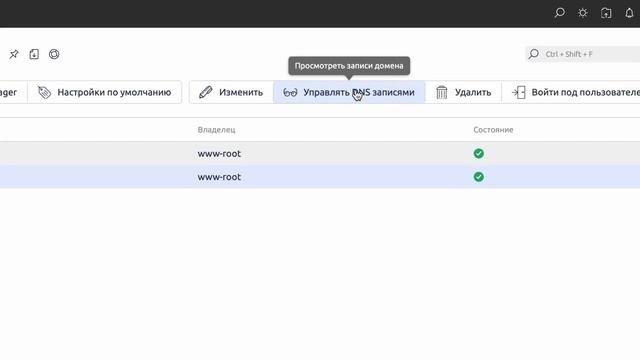Viewport: 640px width, 360px height.
Task: Sort by the Состояние column header
Action: click(493, 130)
